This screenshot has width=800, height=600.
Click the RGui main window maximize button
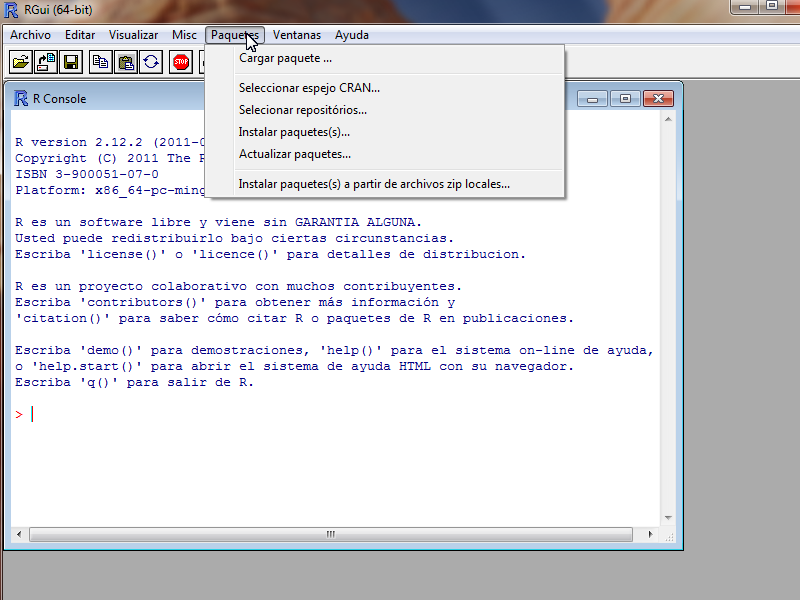point(772,7)
